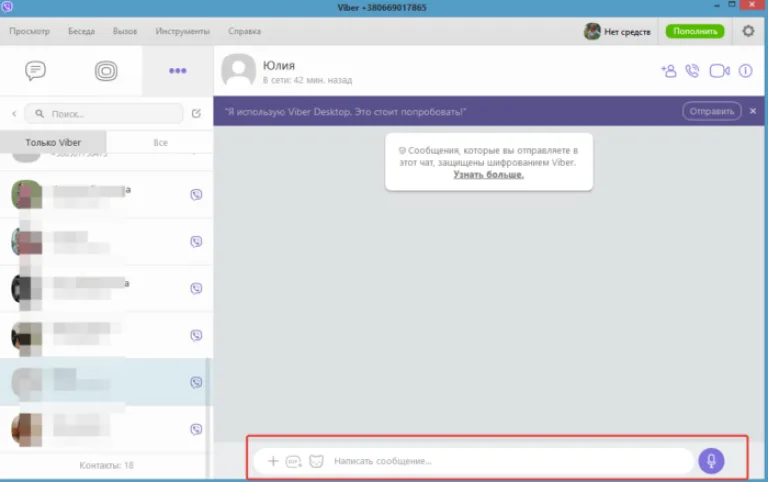Click Viber icon of third blurred contact
Screen dimensions: 768x482
pos(196,289)
